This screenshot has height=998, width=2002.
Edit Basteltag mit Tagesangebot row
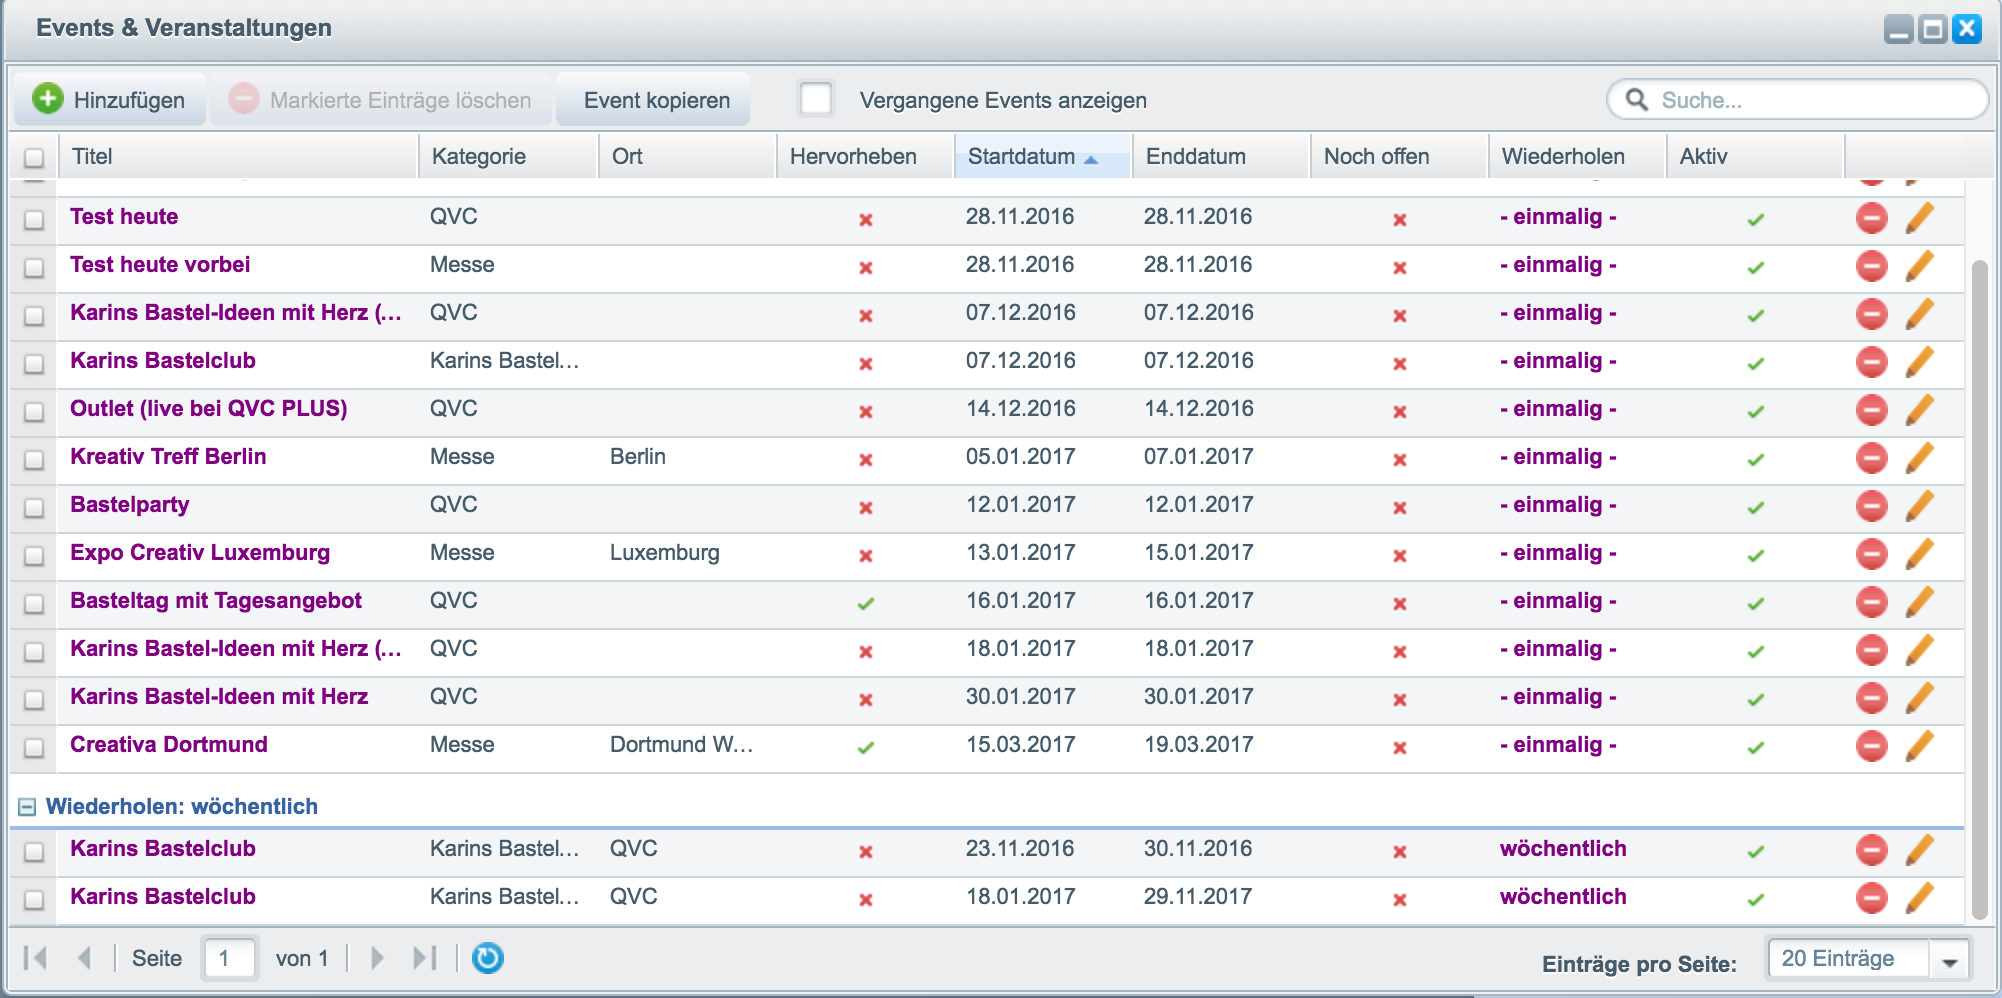(1919, 602)
